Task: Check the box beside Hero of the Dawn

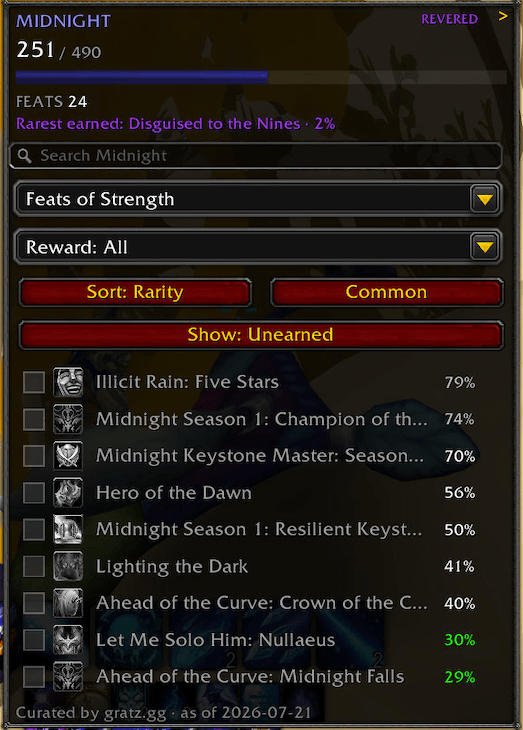Action: 34,493
